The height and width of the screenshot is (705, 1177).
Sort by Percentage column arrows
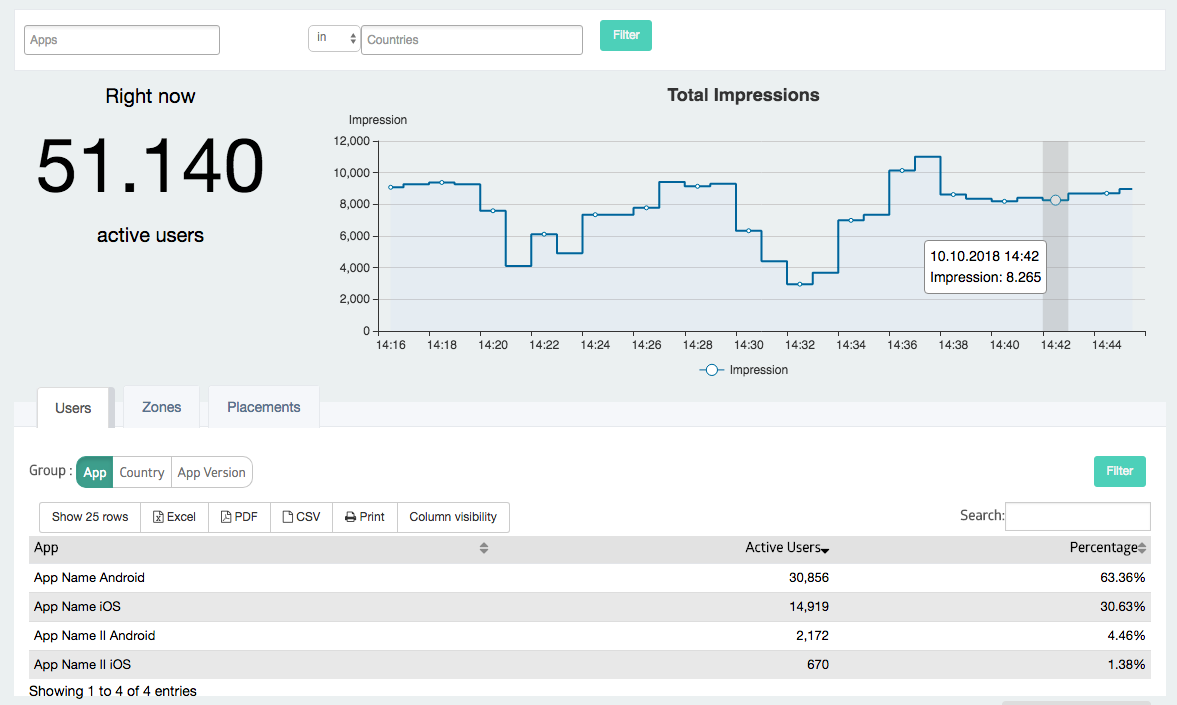[1142, 548]
